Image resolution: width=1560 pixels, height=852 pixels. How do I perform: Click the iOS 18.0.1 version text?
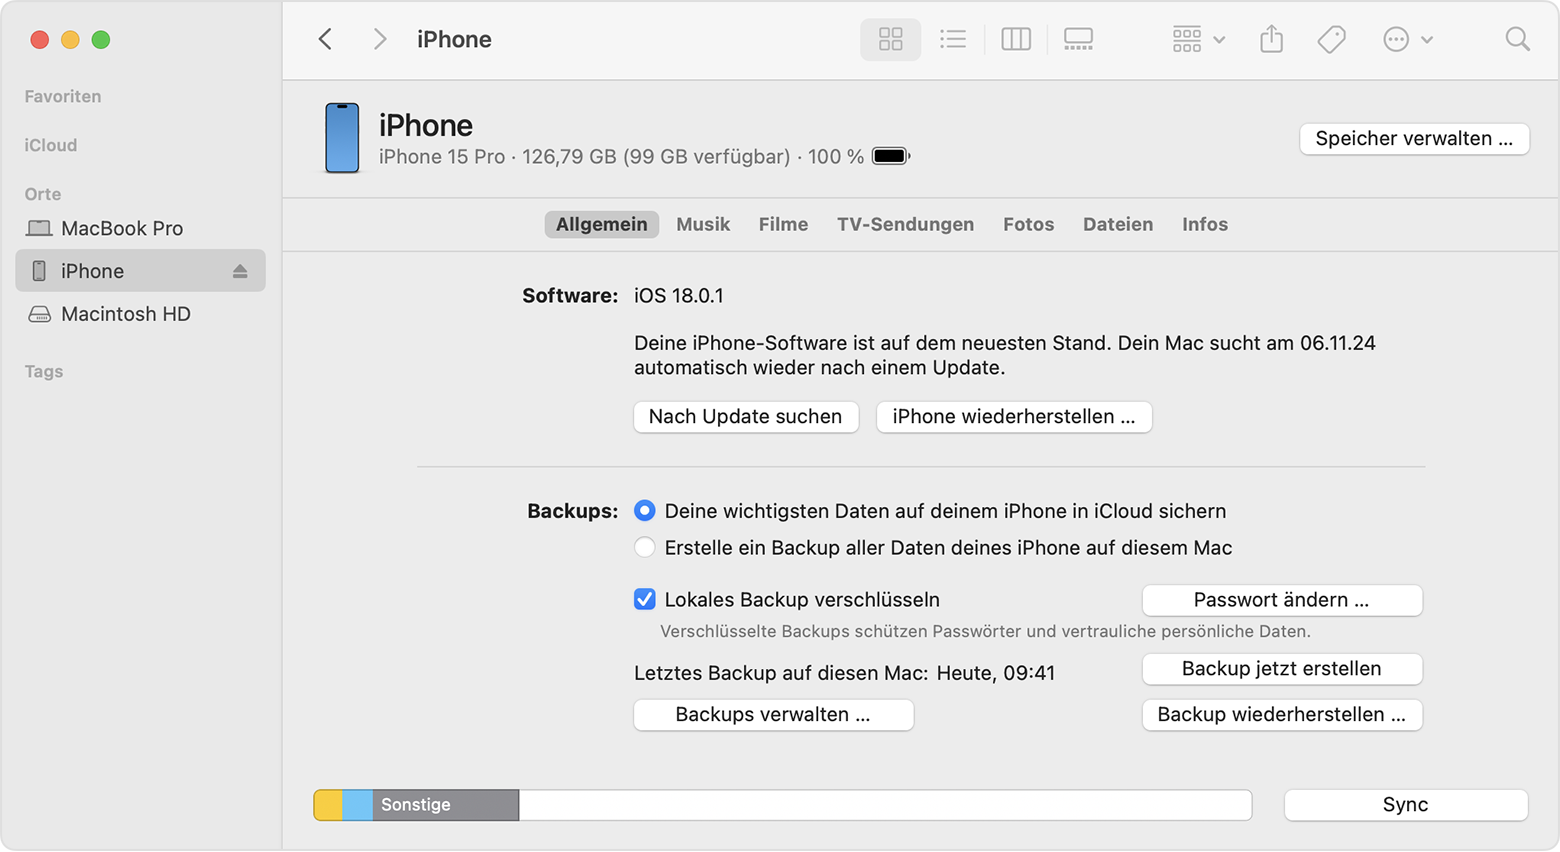click(x=679, y=296)
